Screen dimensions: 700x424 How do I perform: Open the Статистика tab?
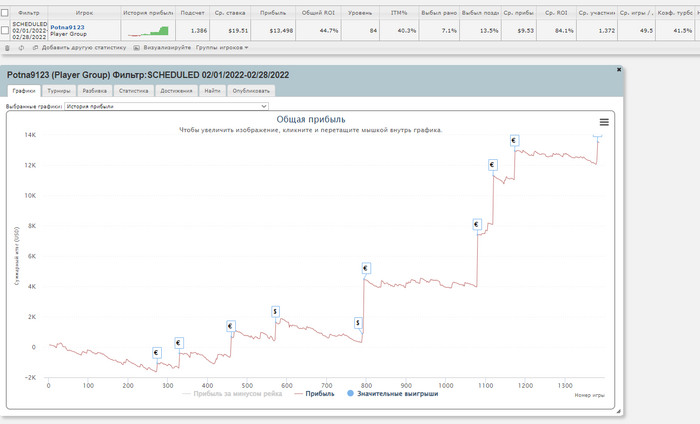tap(133, 91)
